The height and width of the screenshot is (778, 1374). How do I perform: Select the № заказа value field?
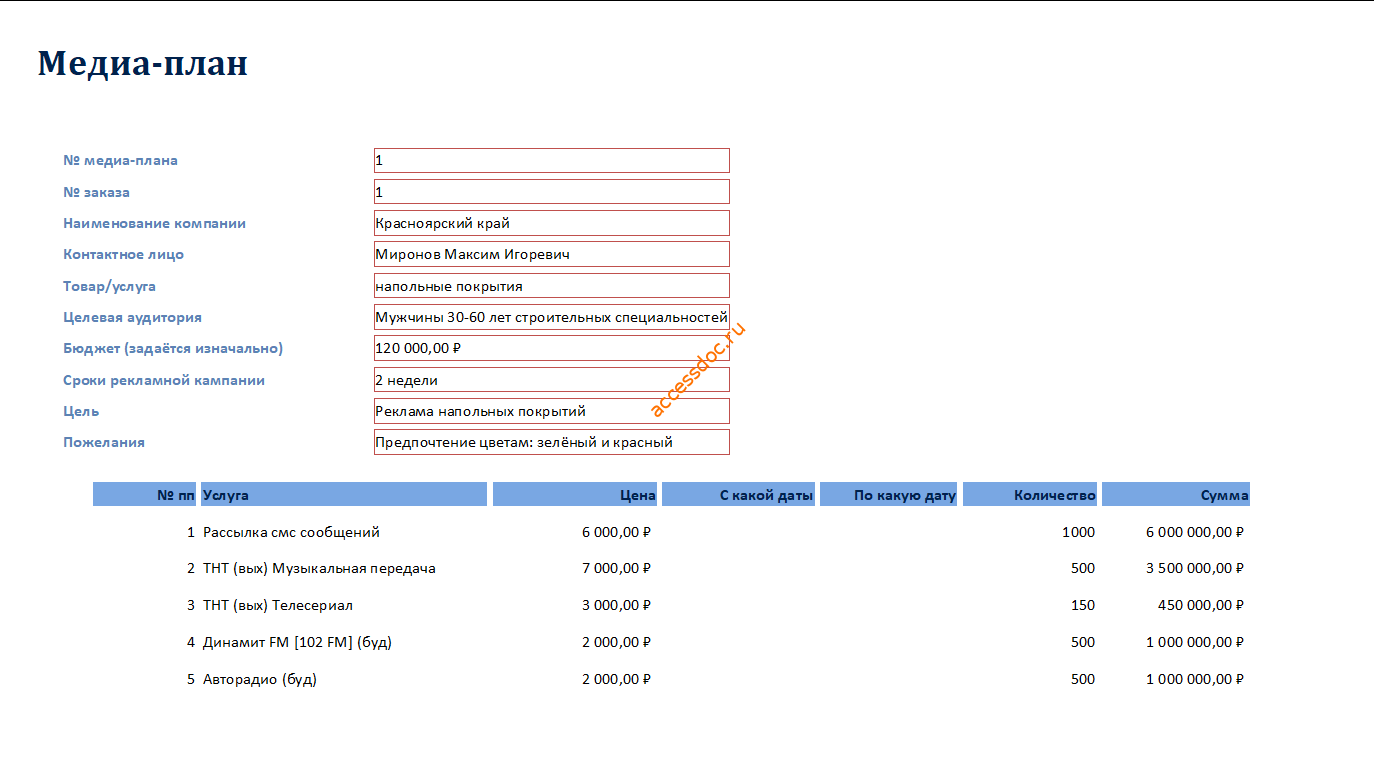(x=552, y=192)
